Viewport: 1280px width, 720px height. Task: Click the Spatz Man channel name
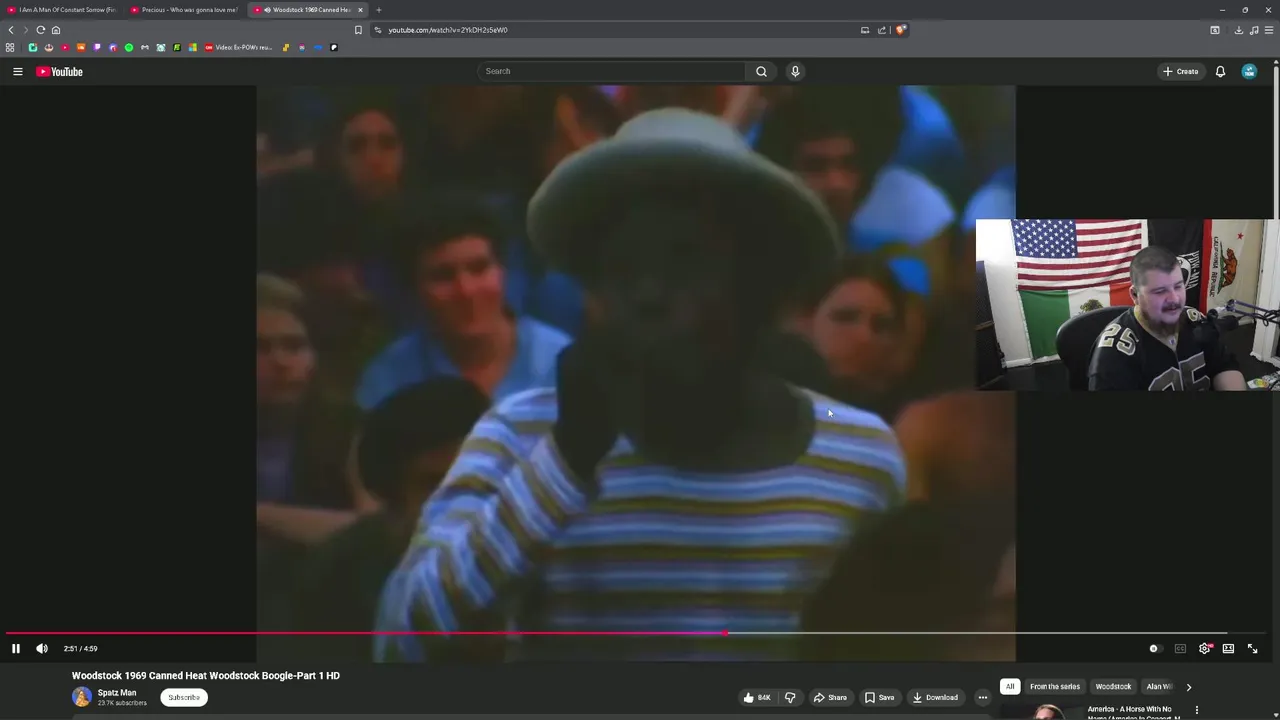pyautogui.click(x=117, y=692)
